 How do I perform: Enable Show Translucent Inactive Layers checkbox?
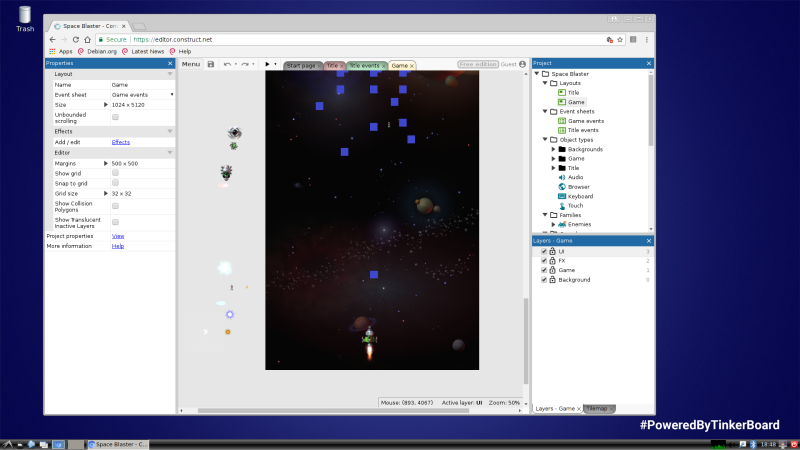click(115, 222)
